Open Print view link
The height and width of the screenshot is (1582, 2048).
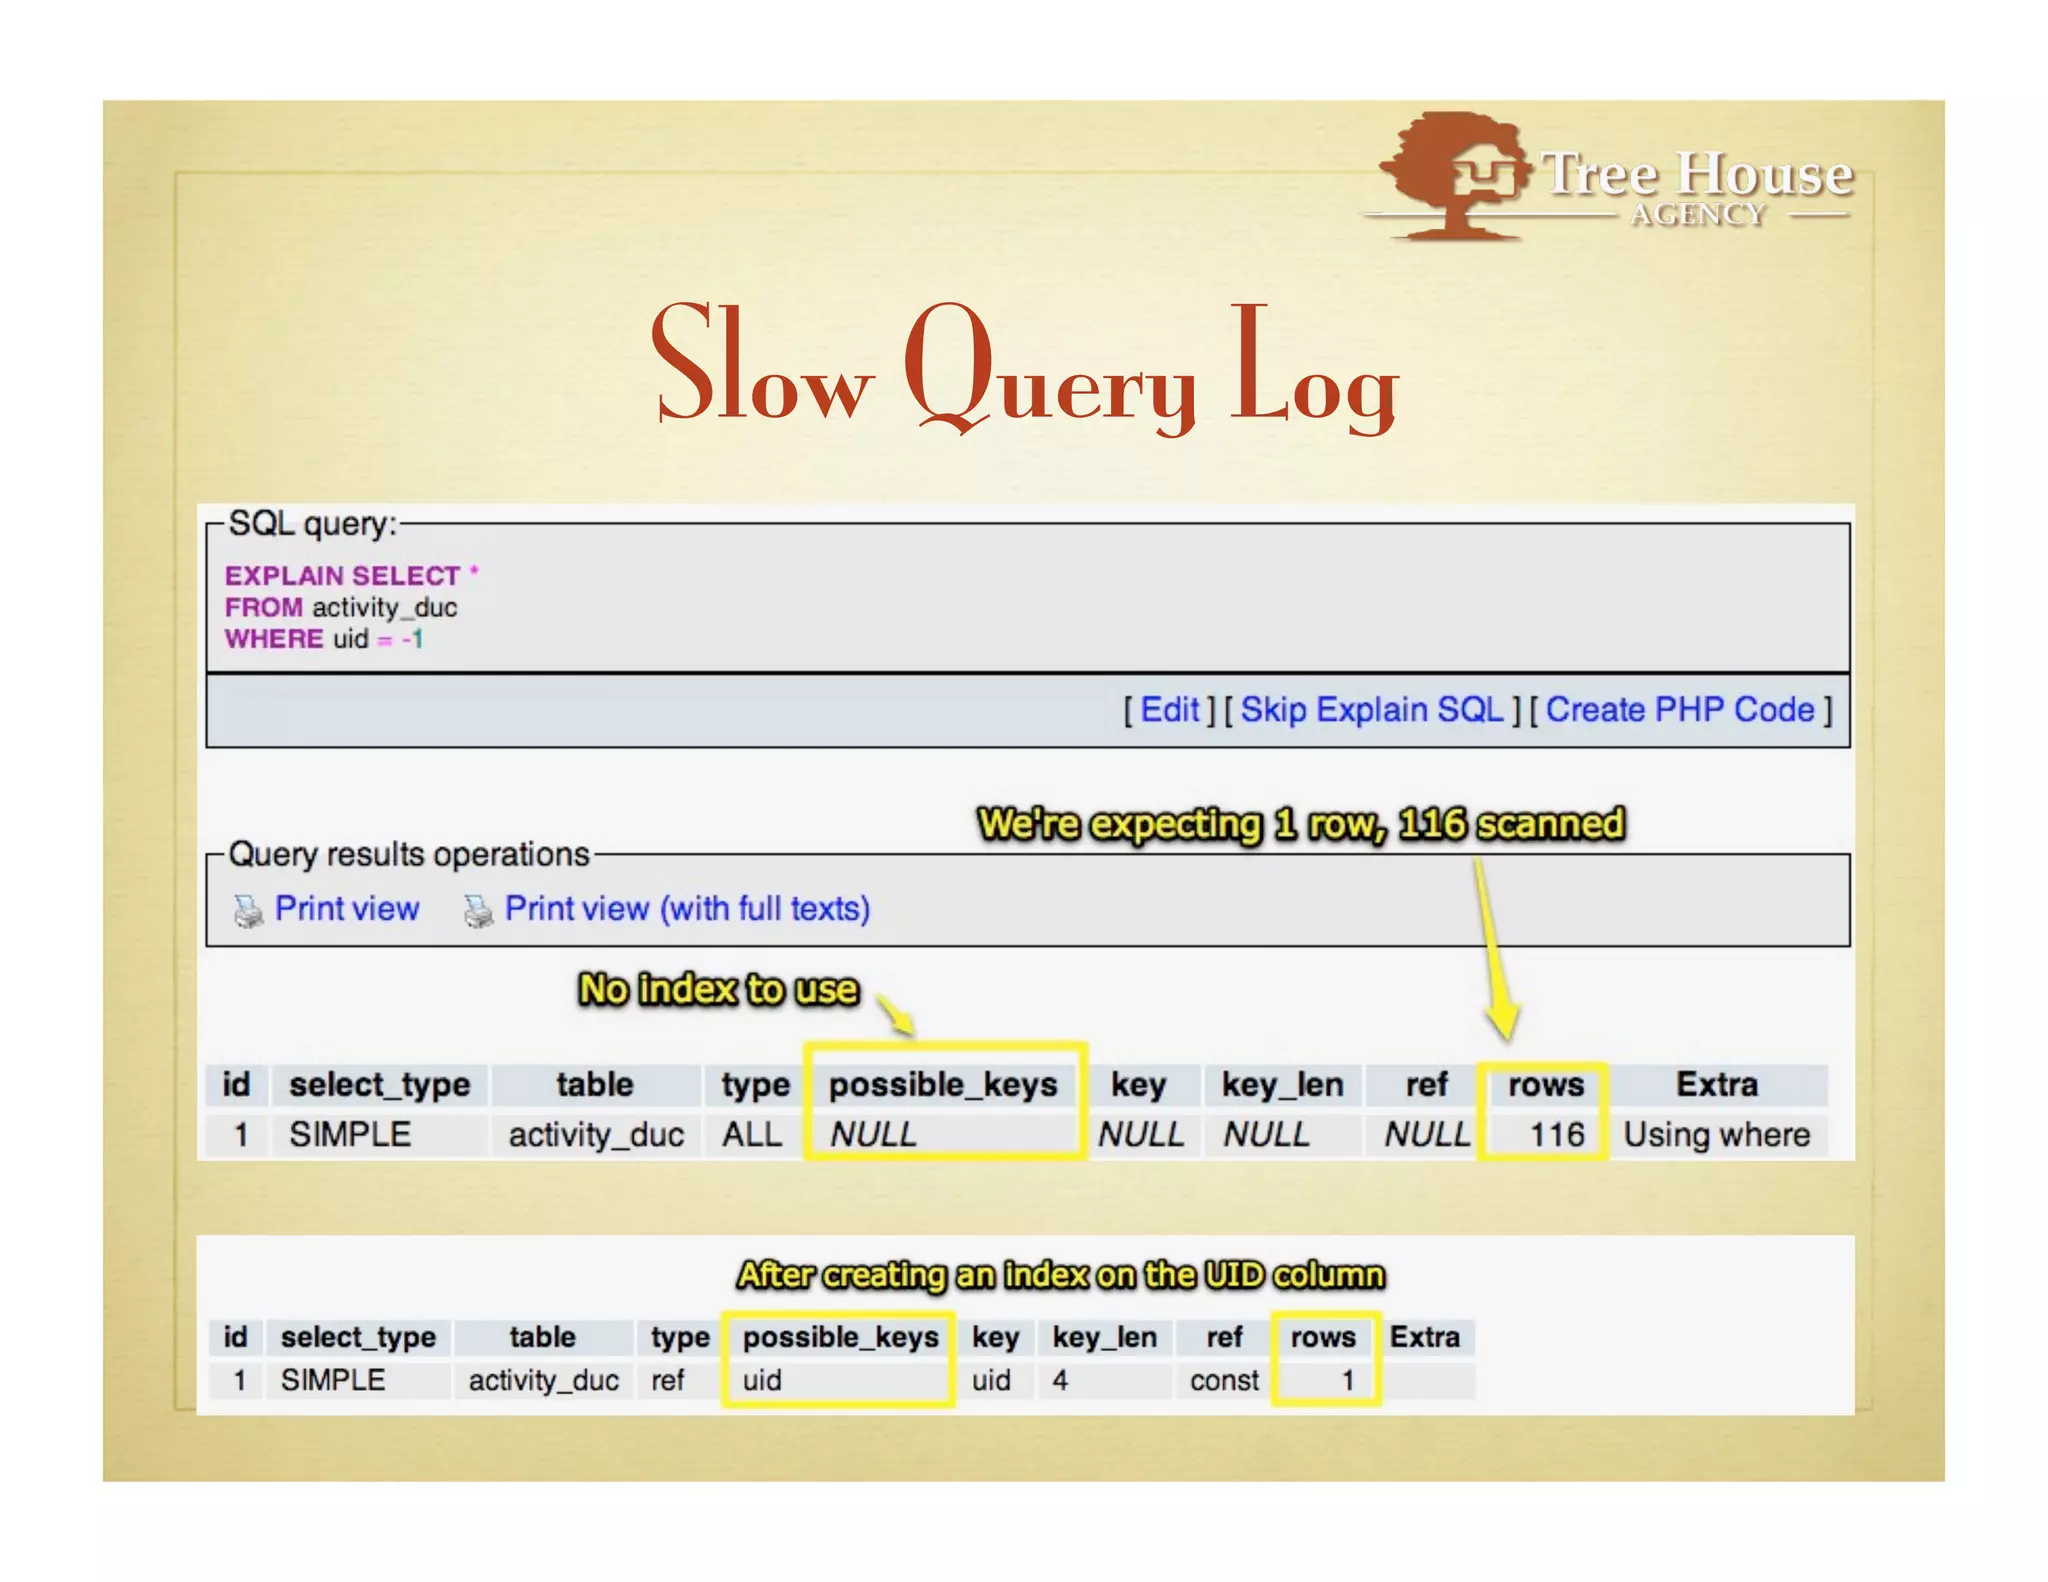click(x=346, y=908)
